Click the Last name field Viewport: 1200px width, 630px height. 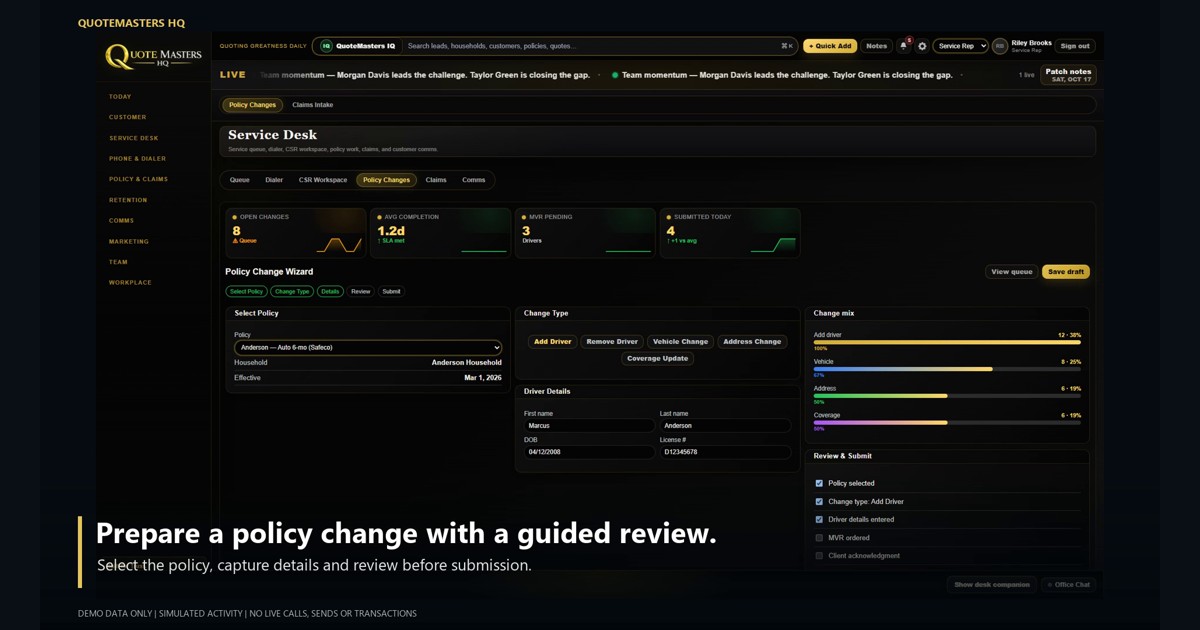coord(725,426)
